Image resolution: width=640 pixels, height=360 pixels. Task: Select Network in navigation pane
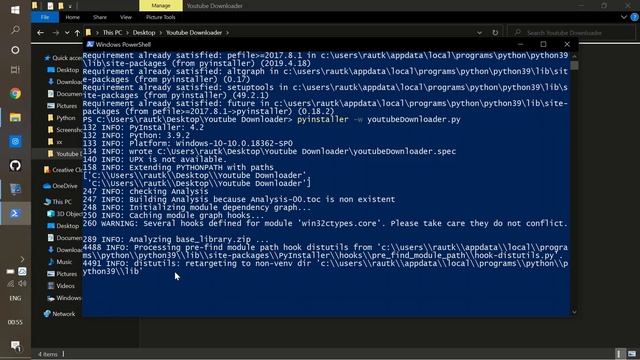coord(60,314)
